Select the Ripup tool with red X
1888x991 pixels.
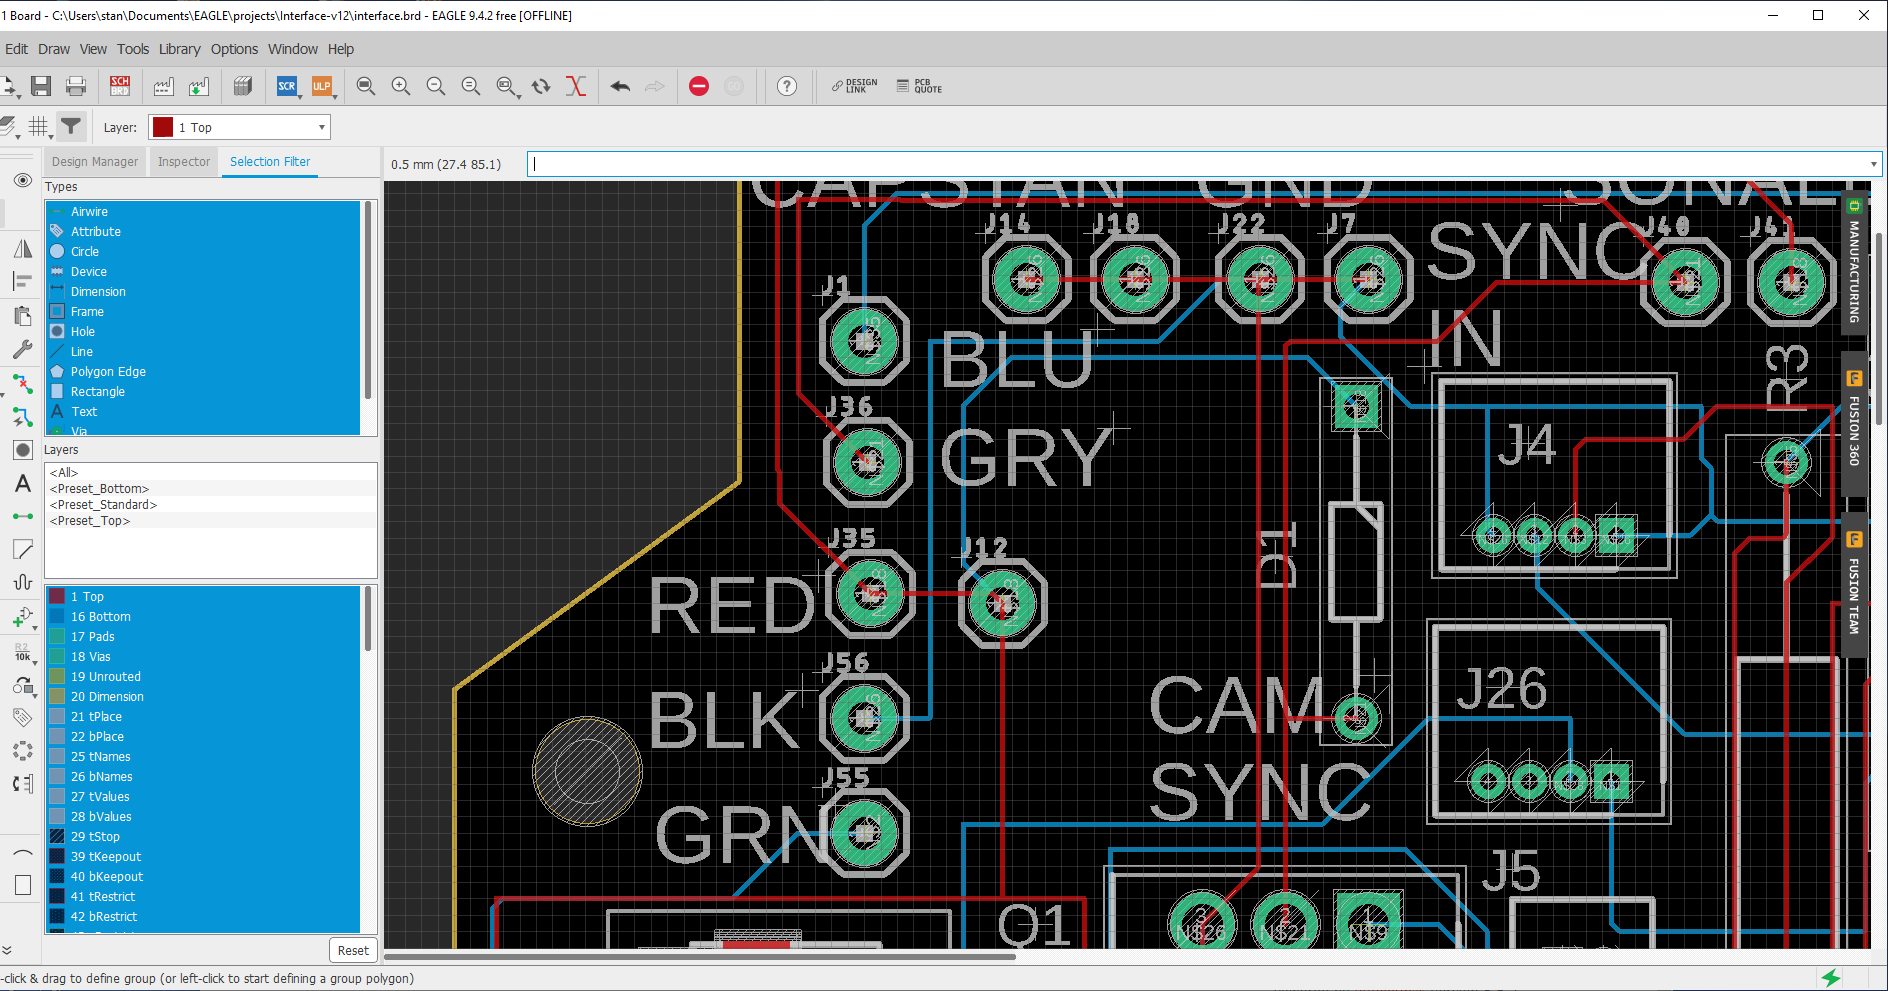click(22, 383)
